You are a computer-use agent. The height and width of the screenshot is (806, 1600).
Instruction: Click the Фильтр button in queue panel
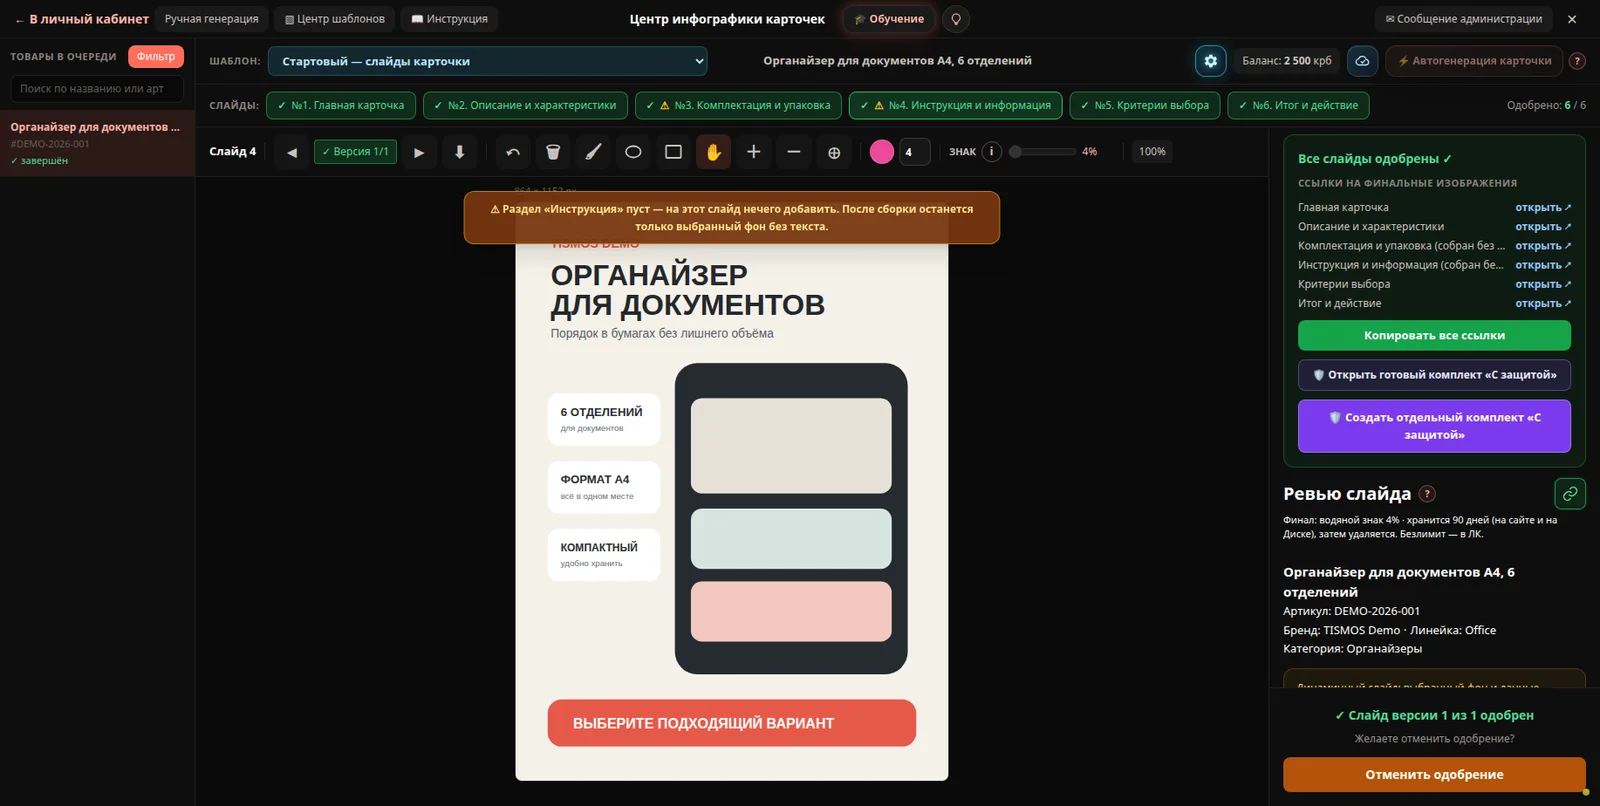(155, 57)
